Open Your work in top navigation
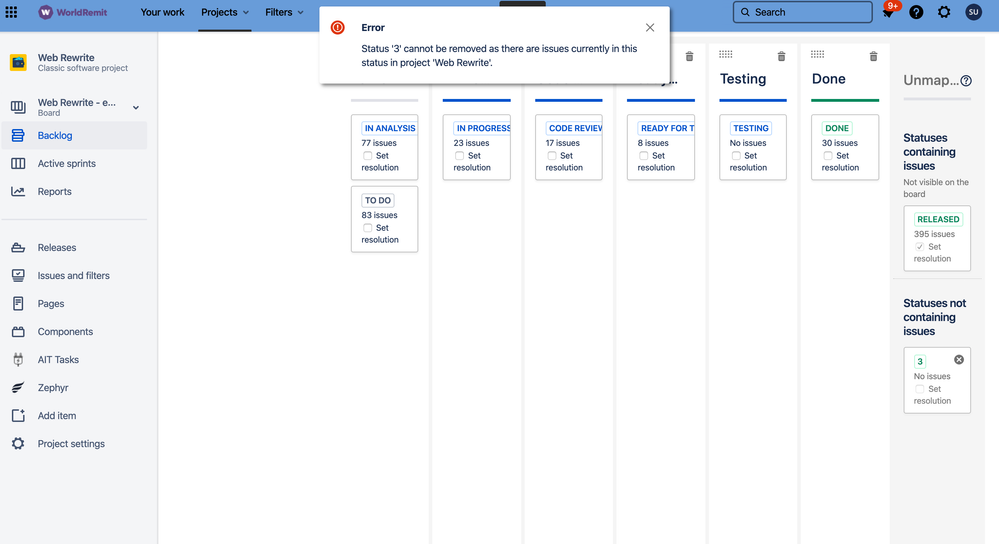999x544 pixels. pyautogui.click(x=162, y=12)
